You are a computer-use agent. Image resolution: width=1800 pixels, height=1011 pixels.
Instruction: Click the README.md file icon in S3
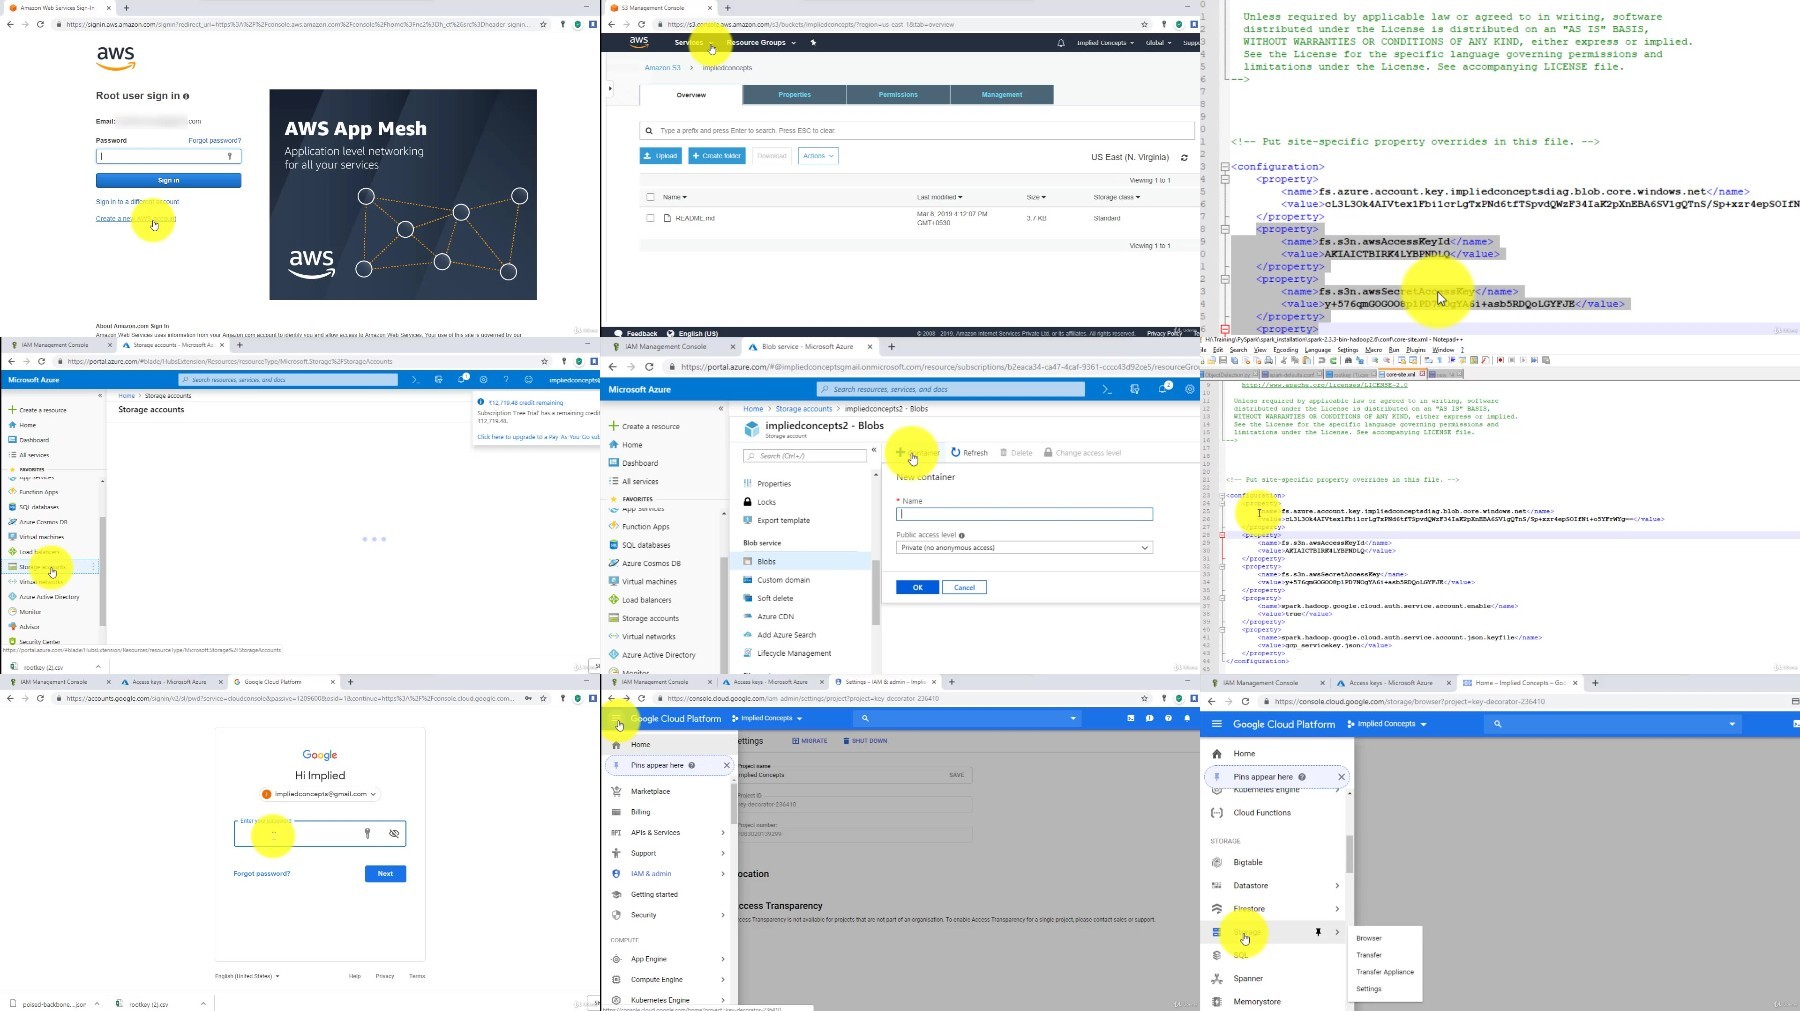click(667, 218)
